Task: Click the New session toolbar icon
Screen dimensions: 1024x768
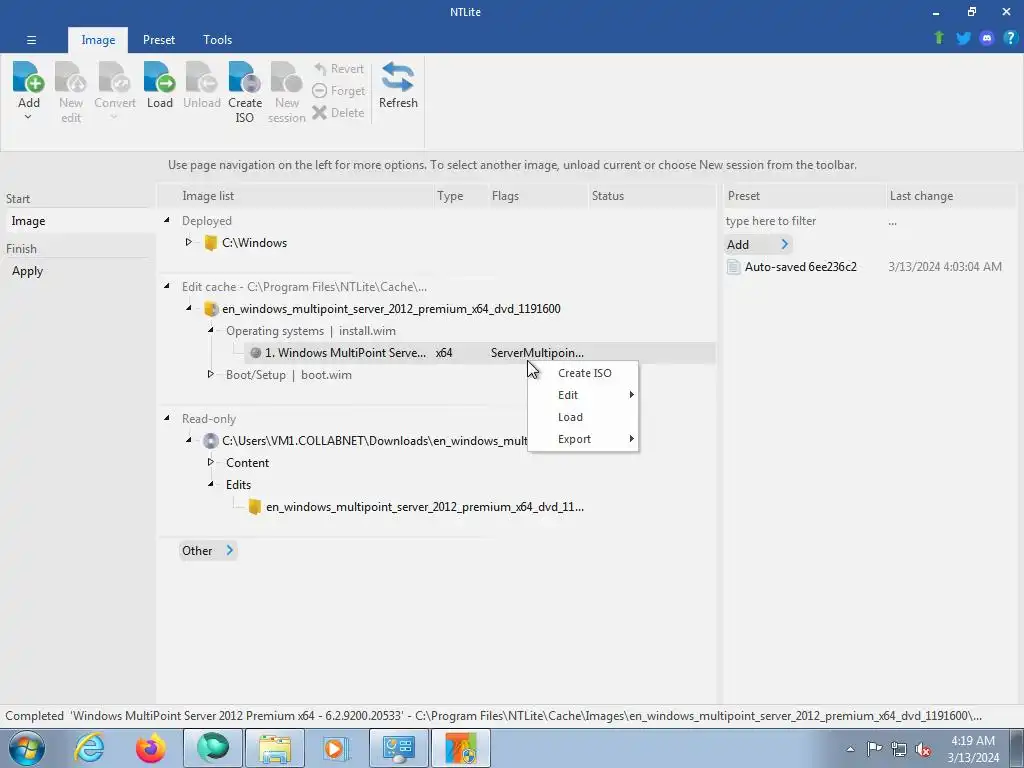Action: point(286,78)
